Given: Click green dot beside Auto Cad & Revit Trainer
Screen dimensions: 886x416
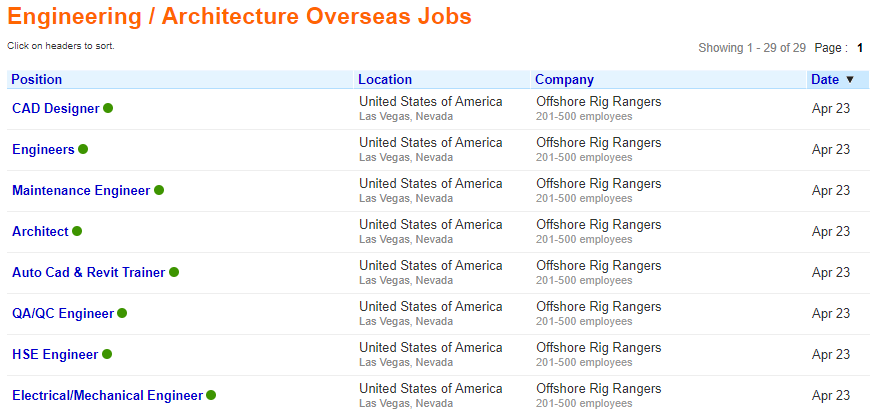Looking at the screenshot, I should 174,272.
